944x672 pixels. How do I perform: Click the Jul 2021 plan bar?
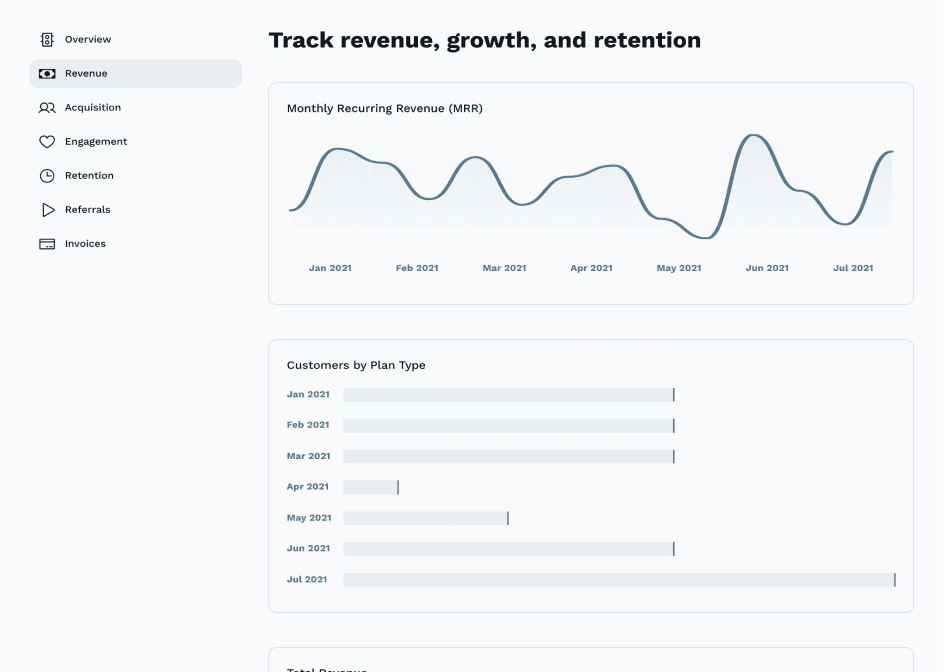point(618,580)
